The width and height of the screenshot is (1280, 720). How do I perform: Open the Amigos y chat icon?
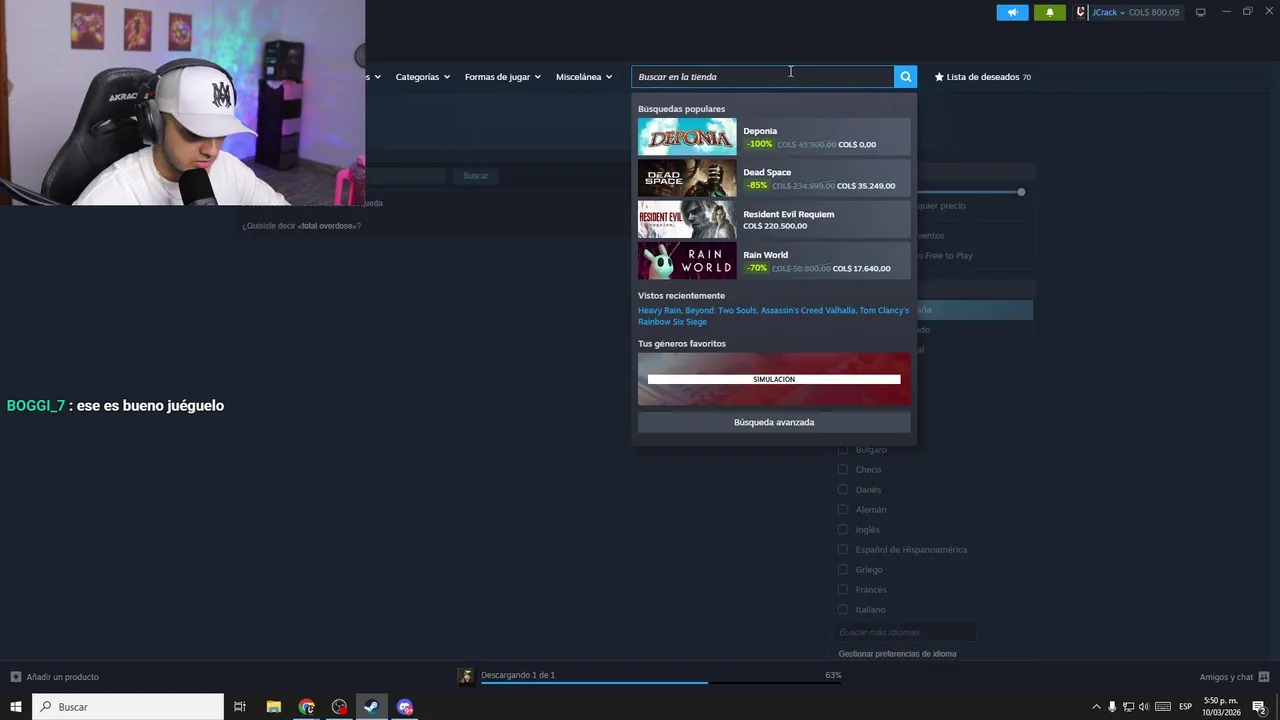[x=1264, y=677]
